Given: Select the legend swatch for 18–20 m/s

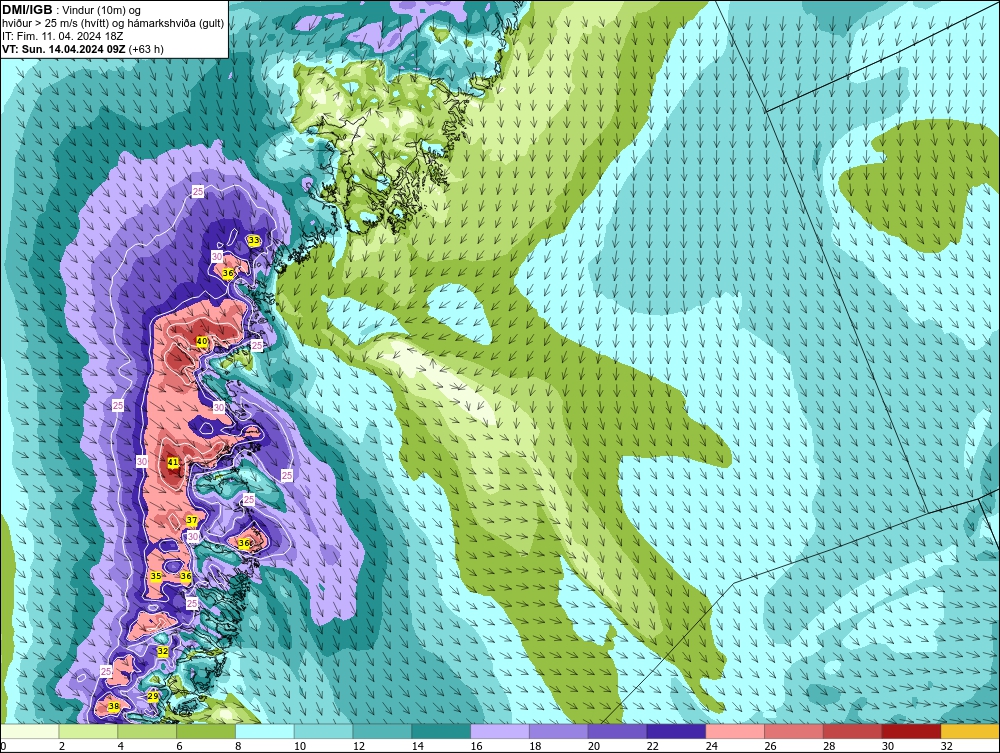Looking at the screenshot, I should tap(559, 731).
